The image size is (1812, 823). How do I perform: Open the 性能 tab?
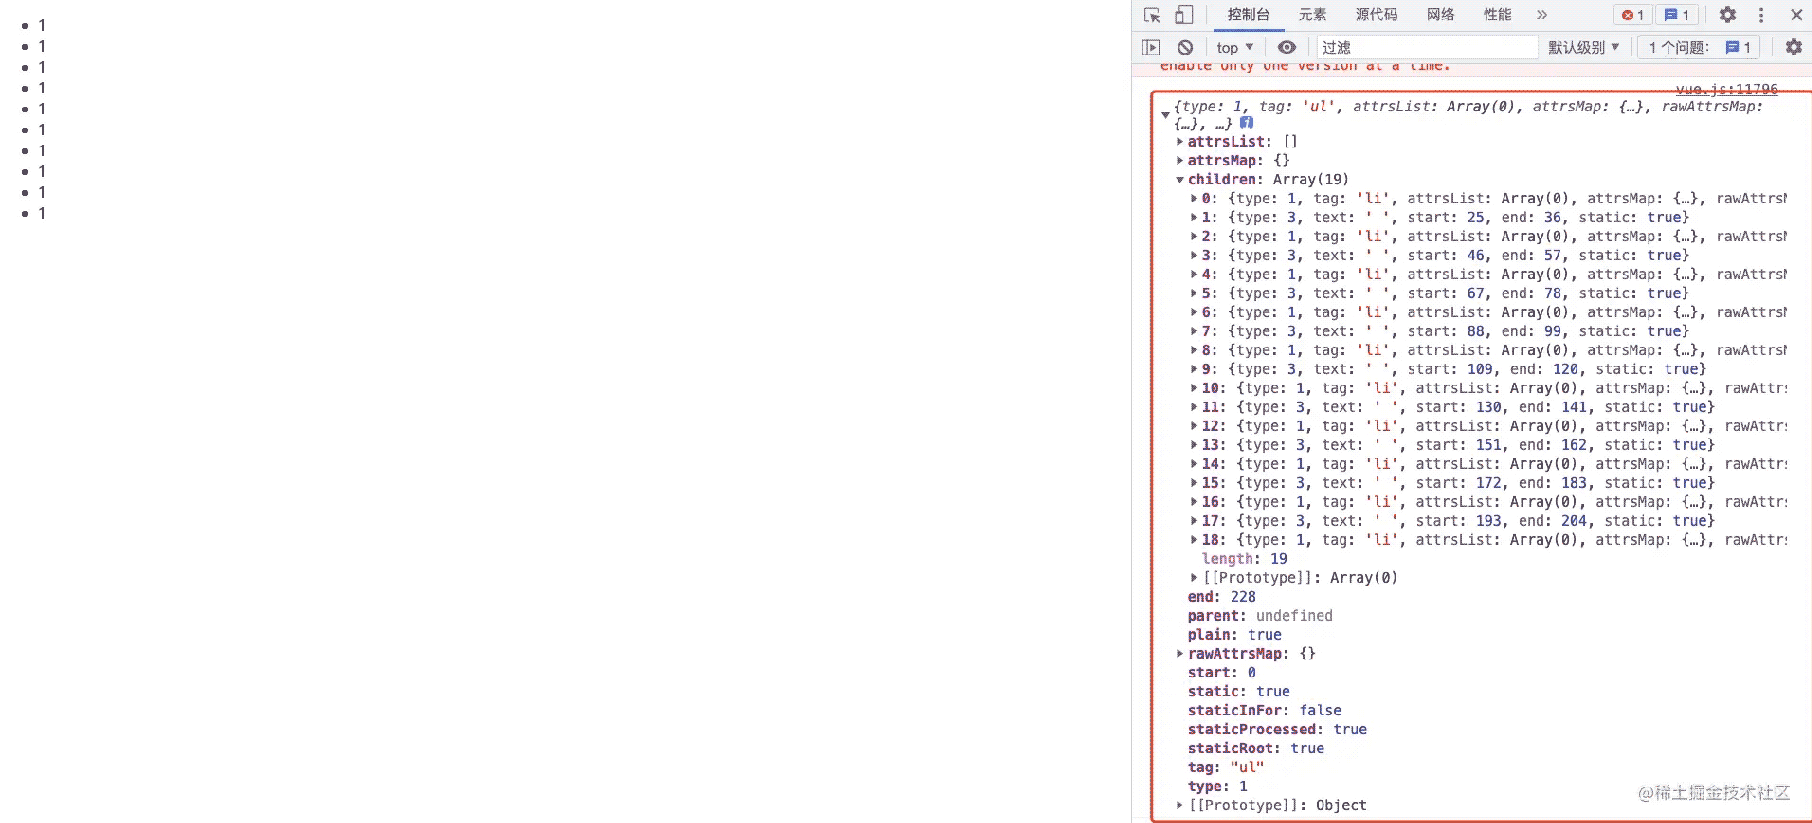(1497, 14)
